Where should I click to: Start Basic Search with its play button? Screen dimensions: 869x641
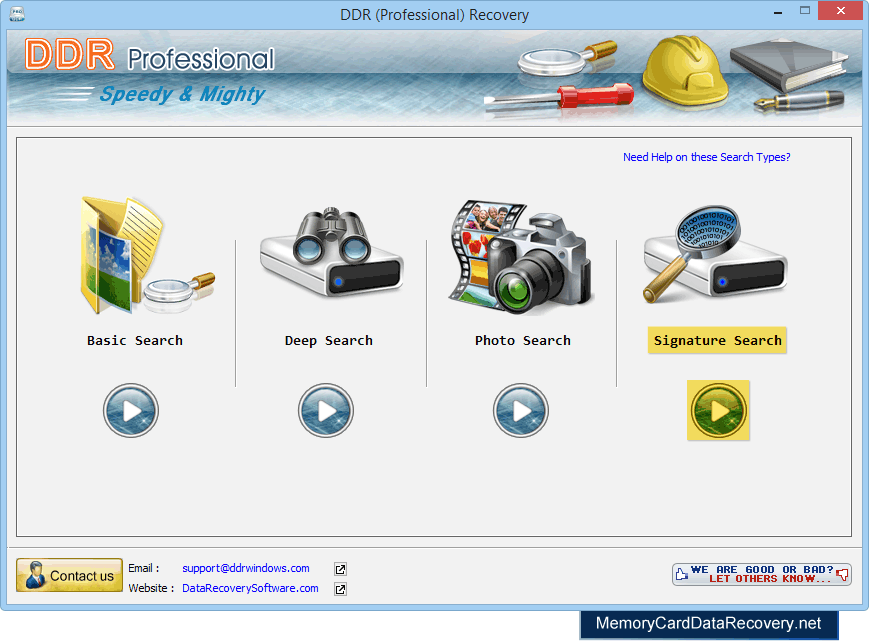[x=131, y=411]
